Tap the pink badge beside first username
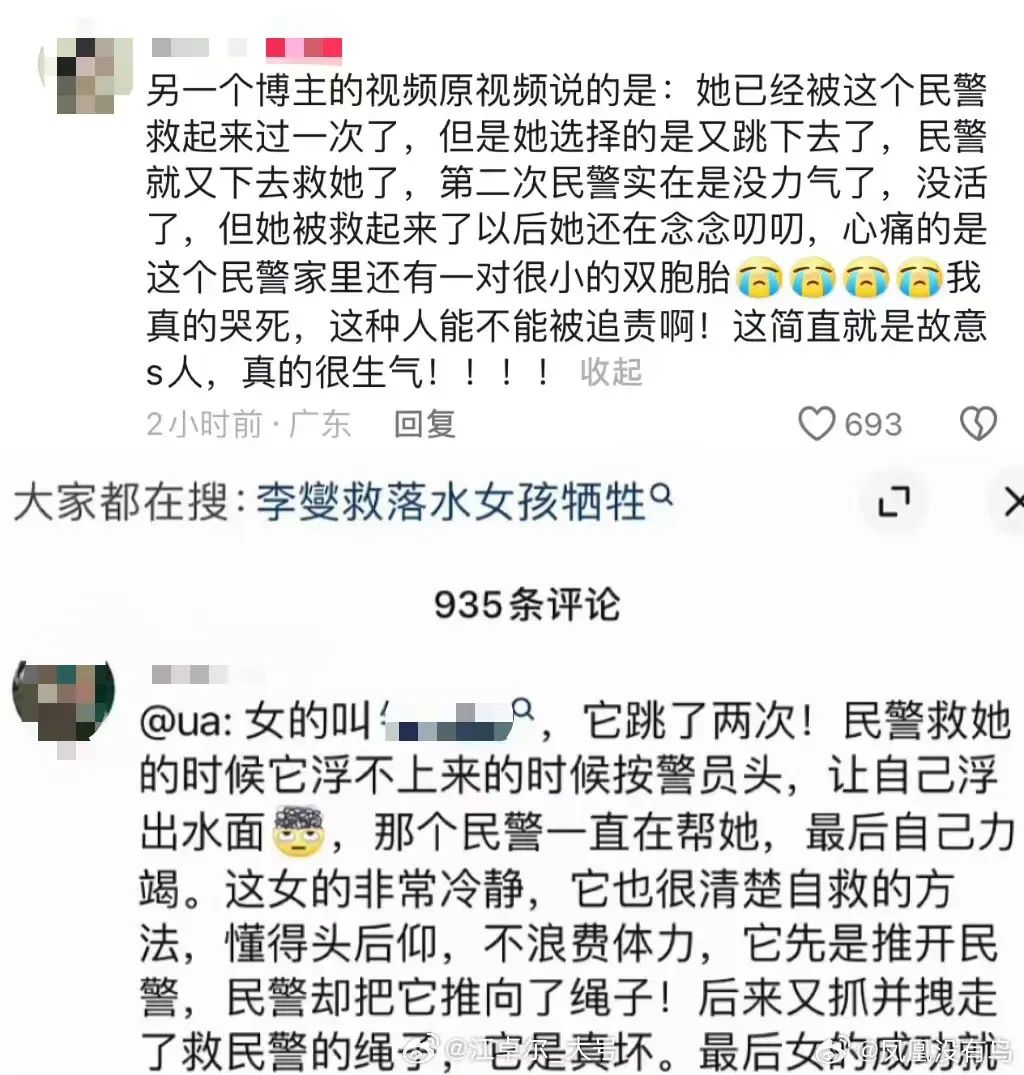The height and width of the screenshot is (1075, 1024). pyautogui.click(x=304, y=47)
